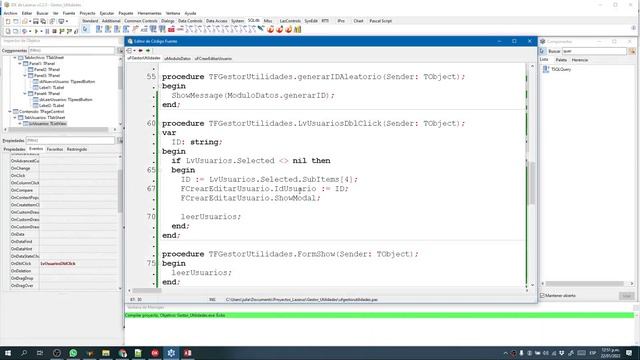Click the ShowMessage code line
Viewport: 640px width, 360px height.
[x=253, y=95]
